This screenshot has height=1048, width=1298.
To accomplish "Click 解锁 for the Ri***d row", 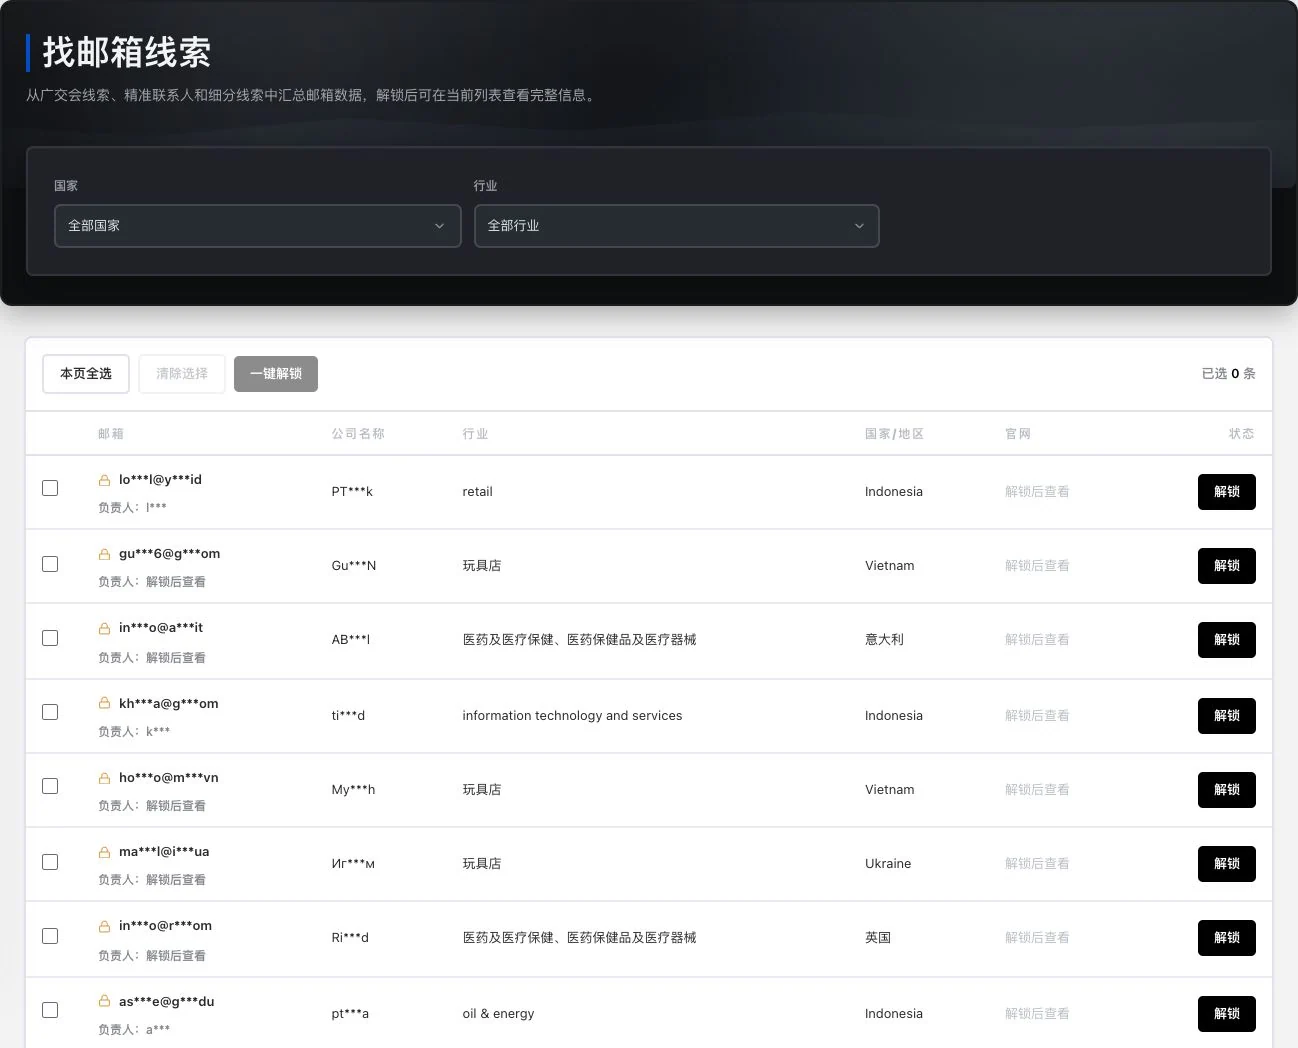I will (1227, 938).
